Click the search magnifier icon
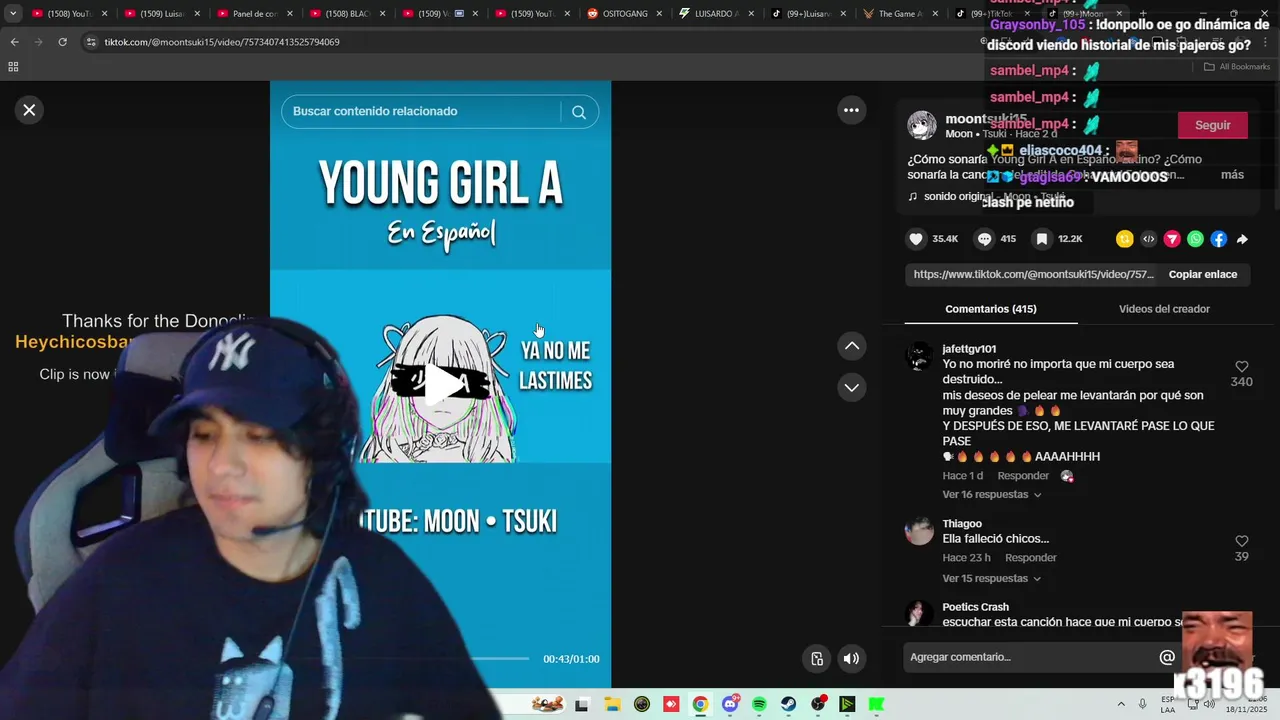 [579, 112]
